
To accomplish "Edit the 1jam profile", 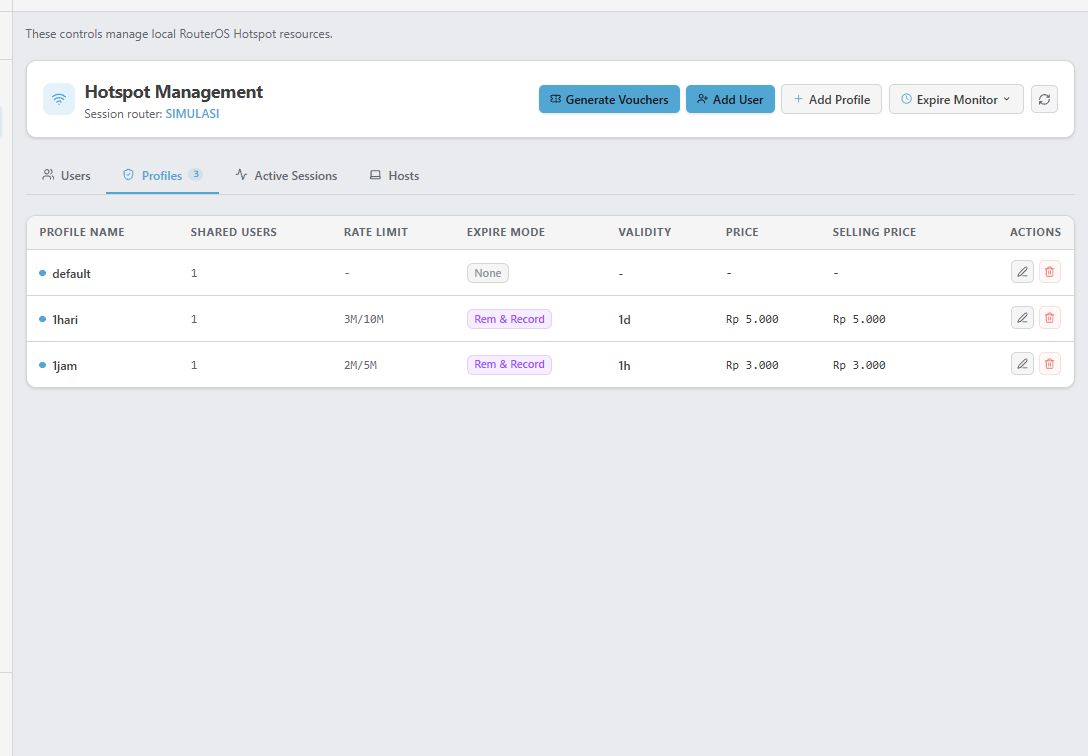I will pyautogui.click(x=1022, y=363).
